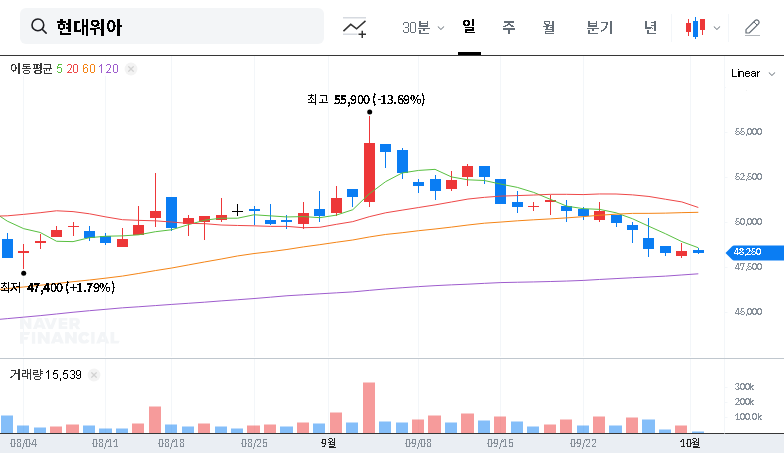Open the add indicator chart icon
The image size is (784, 453).
(x=354, y=27)
